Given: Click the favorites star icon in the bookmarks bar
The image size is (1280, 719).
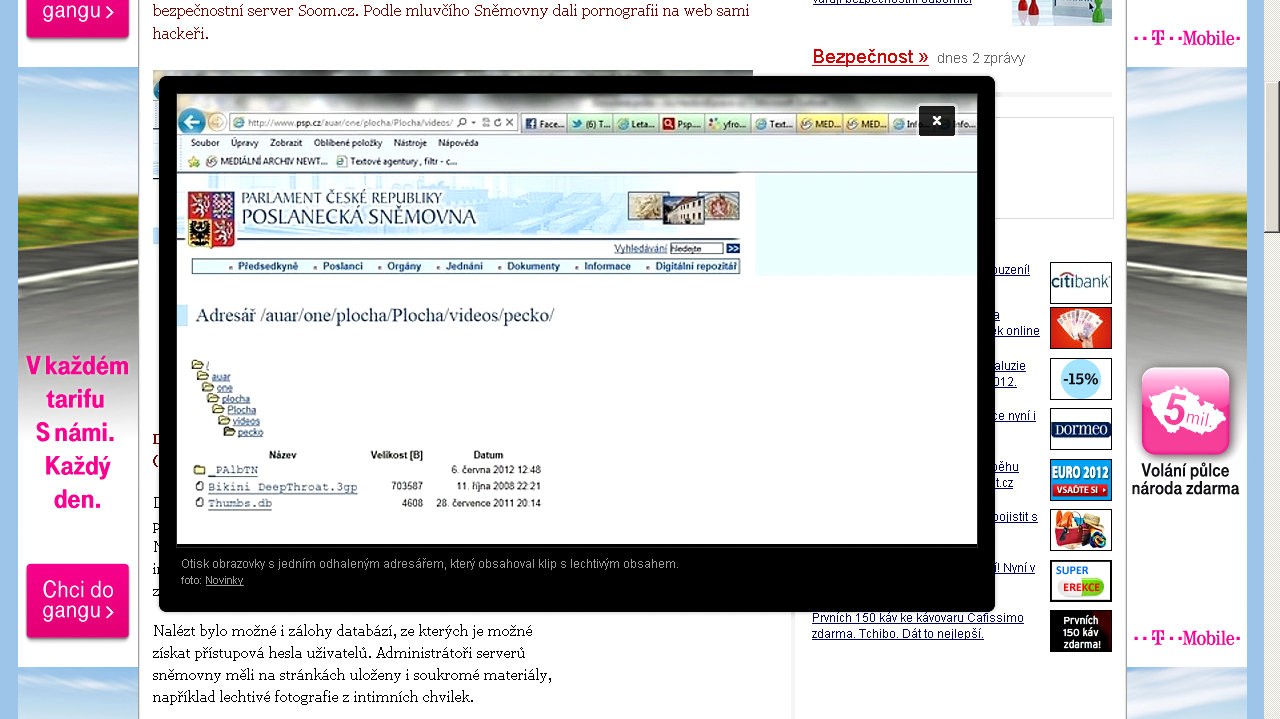Looking at the screenshot, I should click(194, 161).
